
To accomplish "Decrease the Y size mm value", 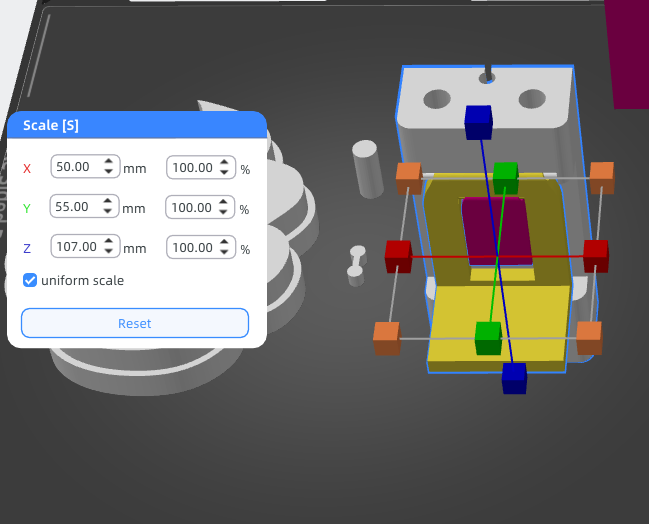I will [x=108, y=211].
